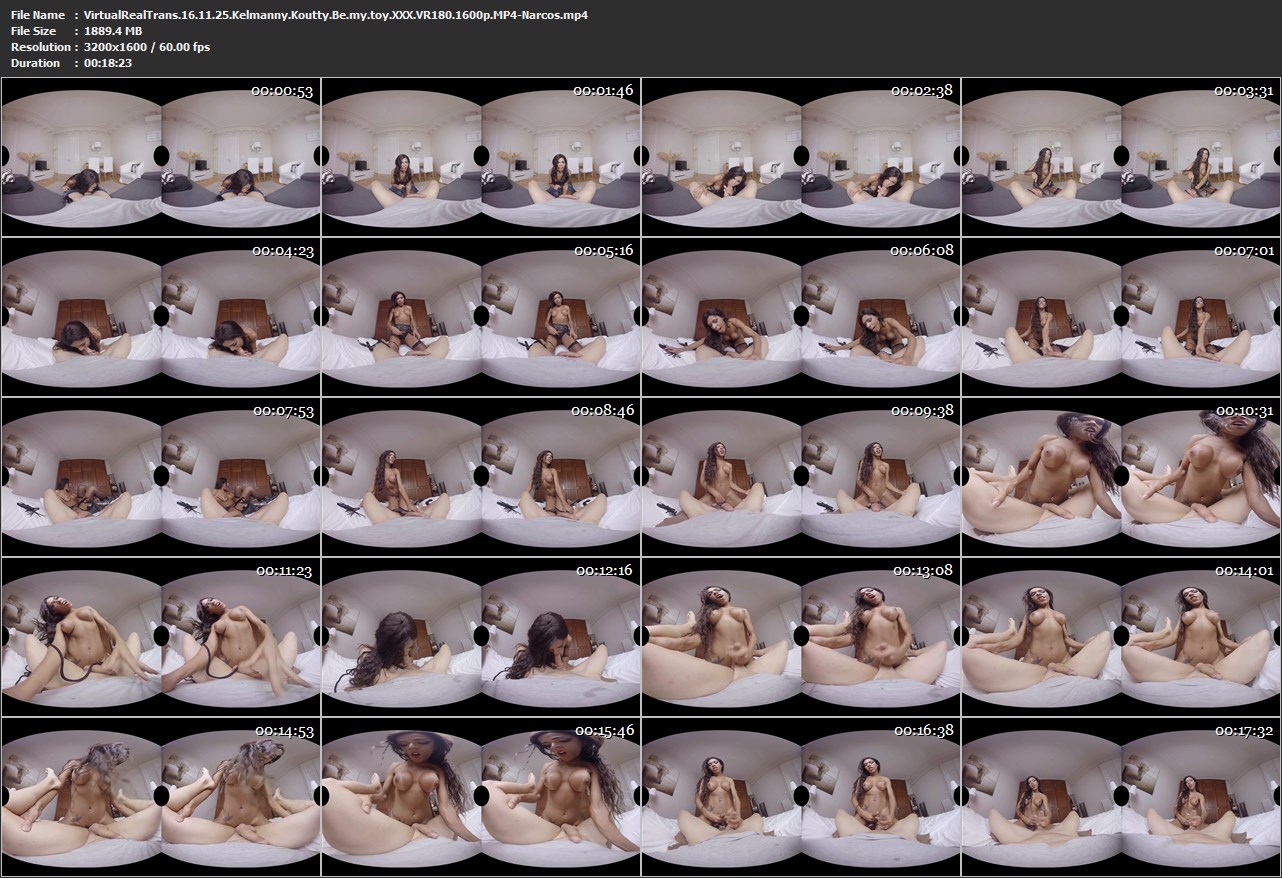Select the thumbnail timestamped 00:06:08
This screenshot has width=1282, height=878.
click(x=801, y=316)
